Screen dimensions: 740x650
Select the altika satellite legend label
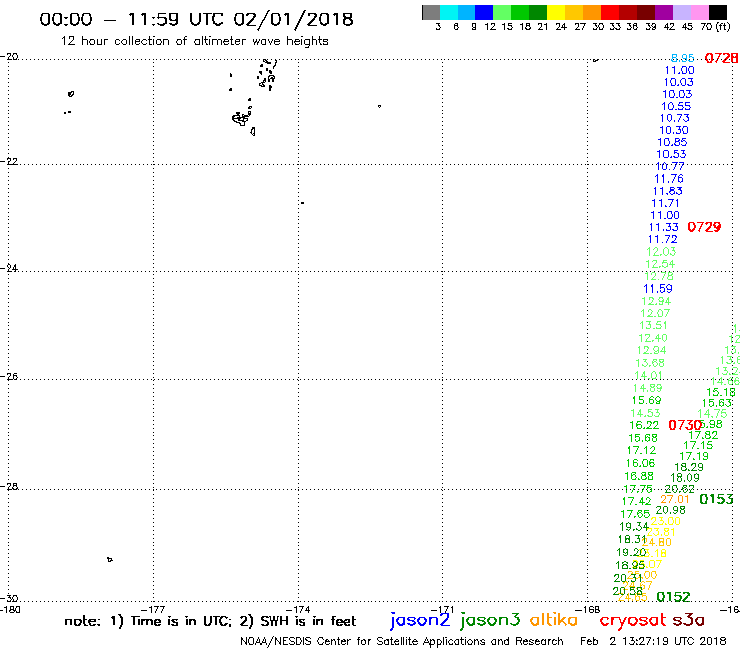(x=554, y=620)
